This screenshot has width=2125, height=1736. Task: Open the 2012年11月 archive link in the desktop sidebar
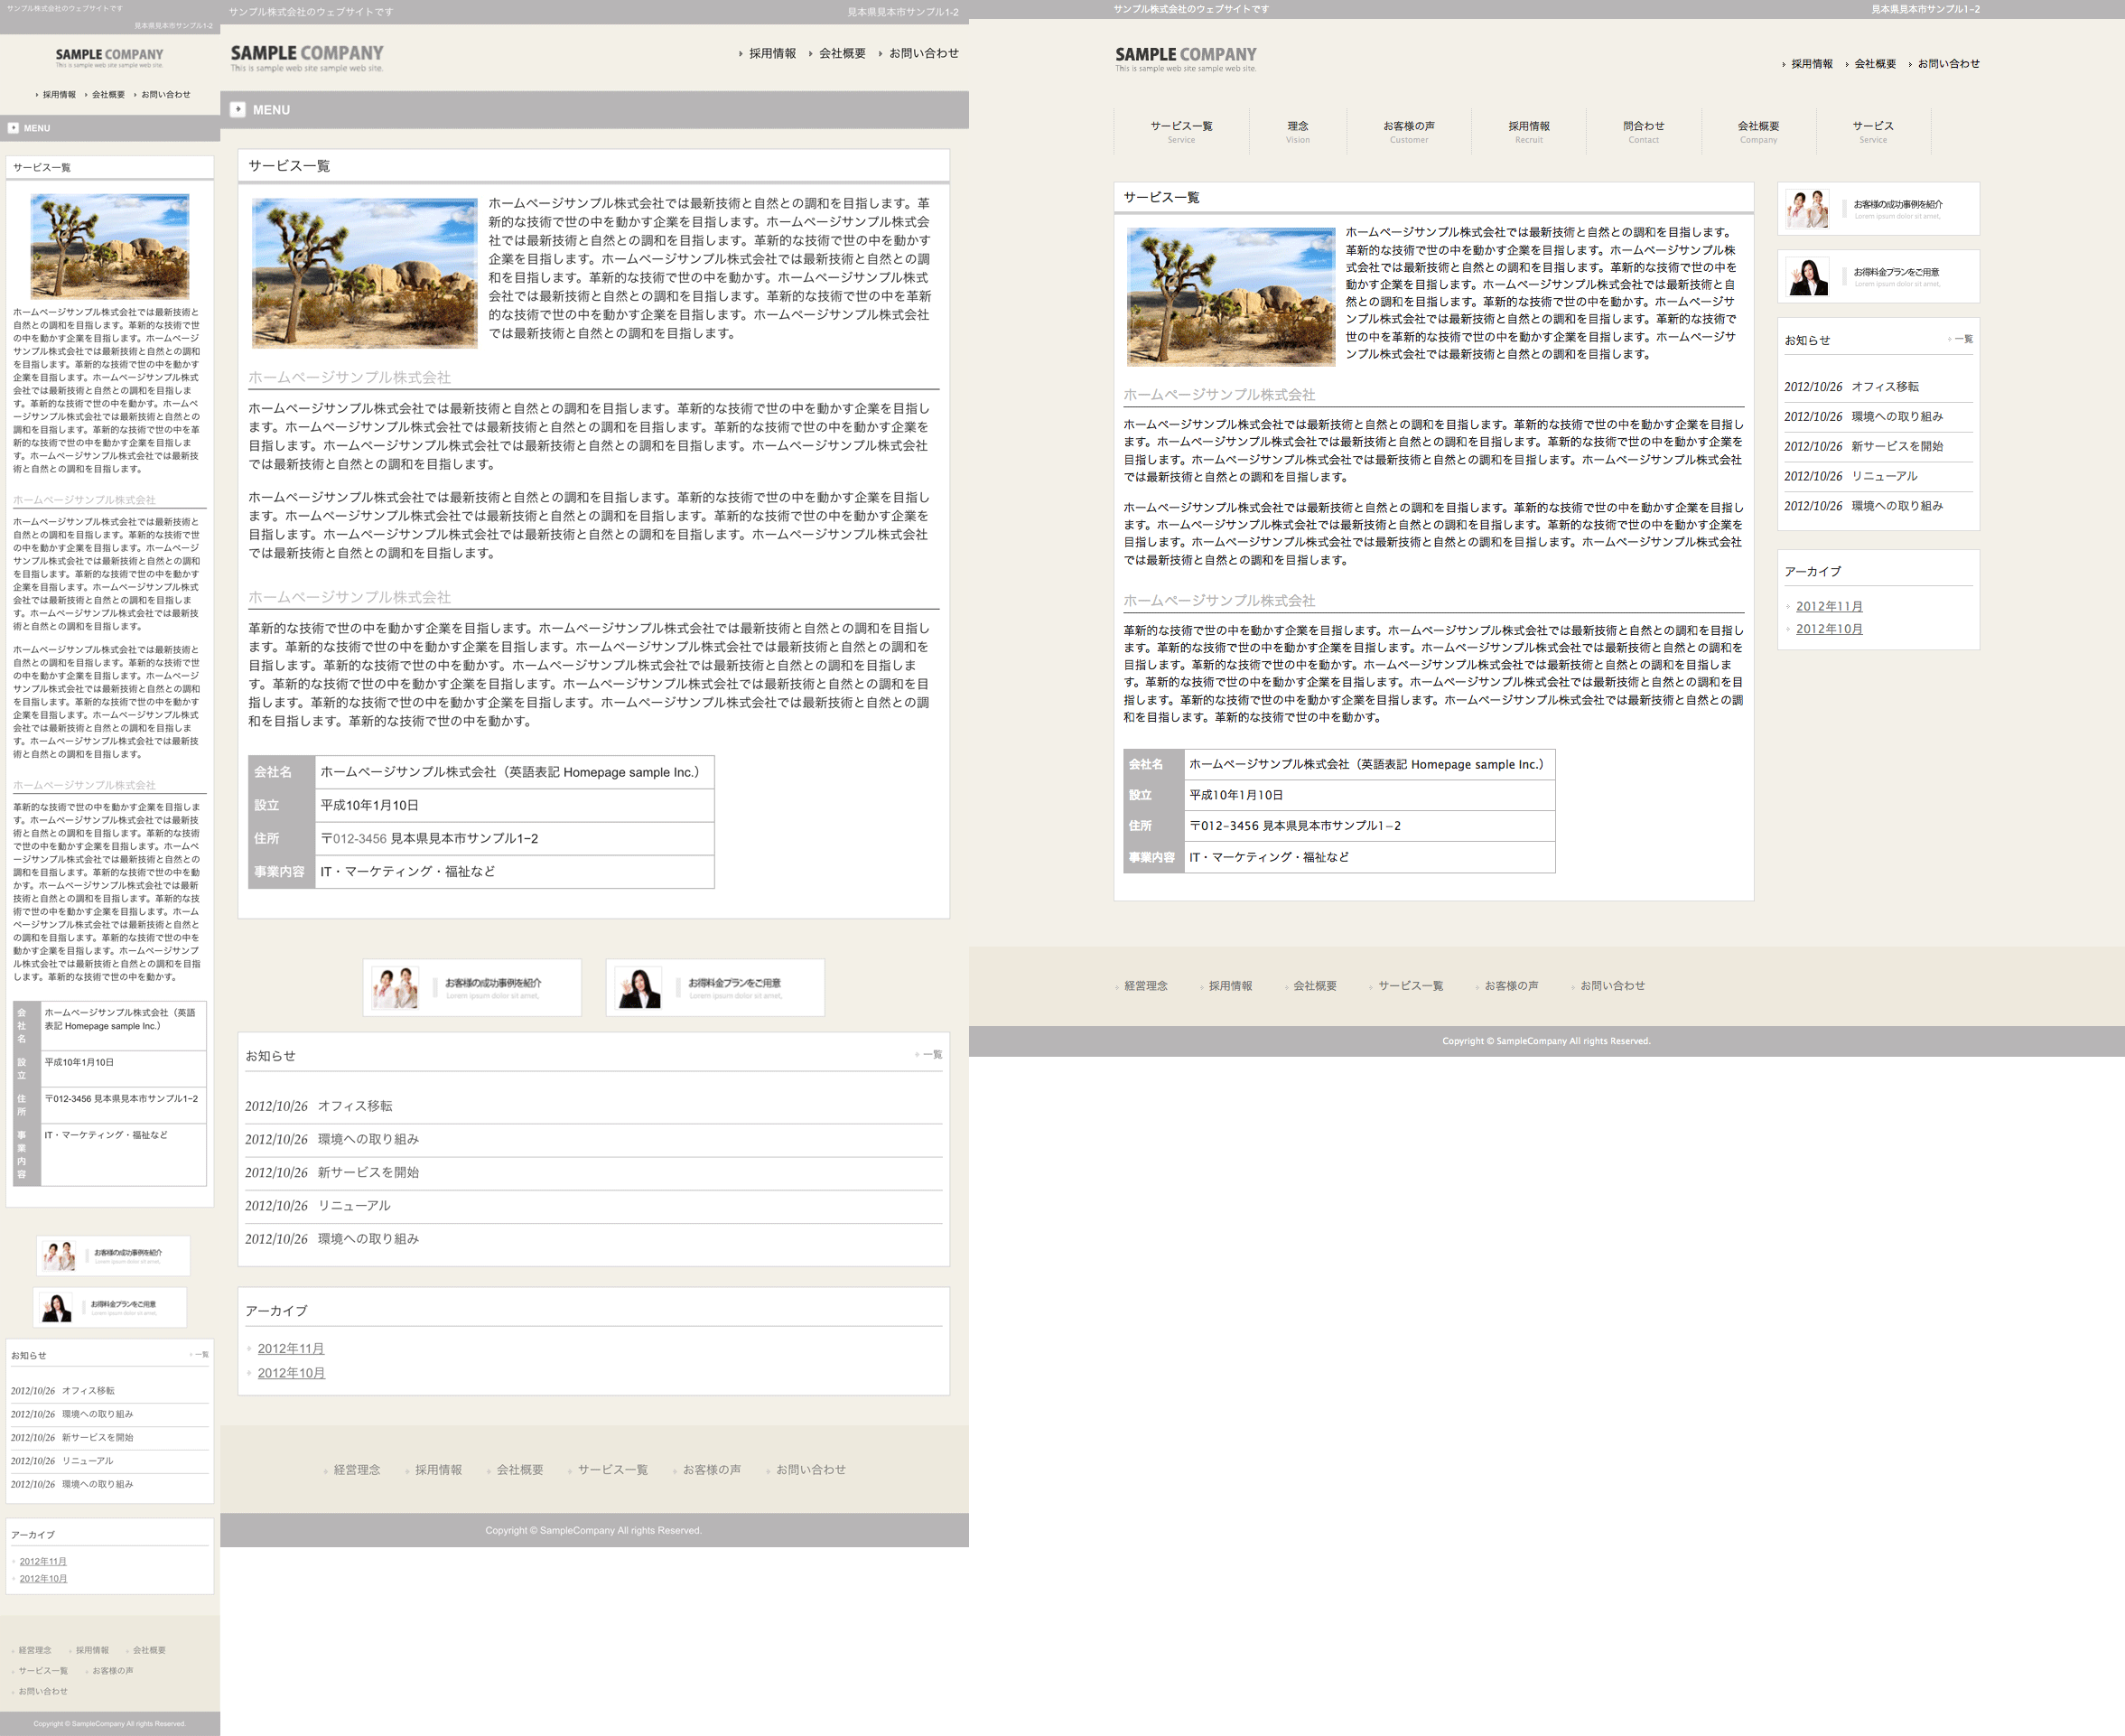click(x=1828, y=606)
